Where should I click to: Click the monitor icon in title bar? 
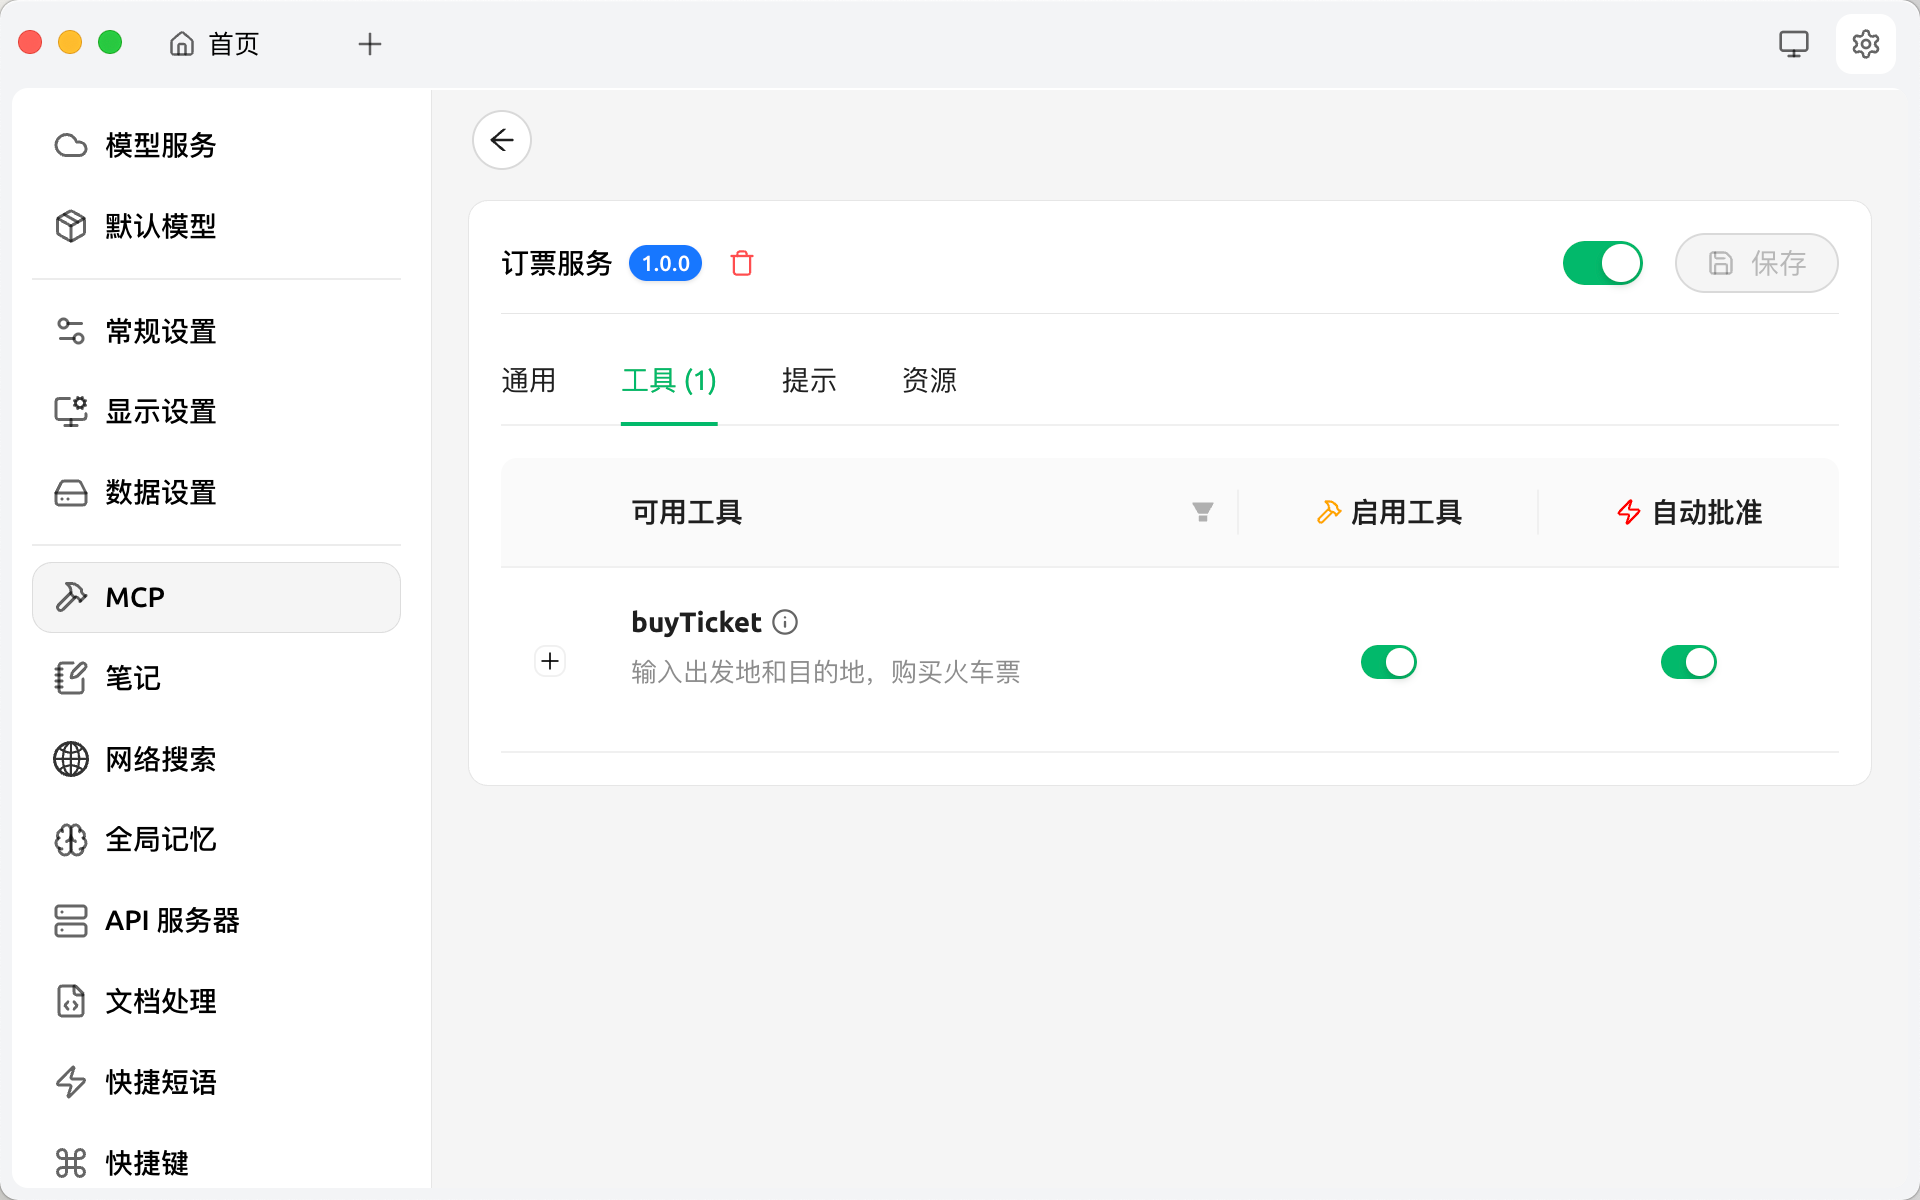point(1793,44)
